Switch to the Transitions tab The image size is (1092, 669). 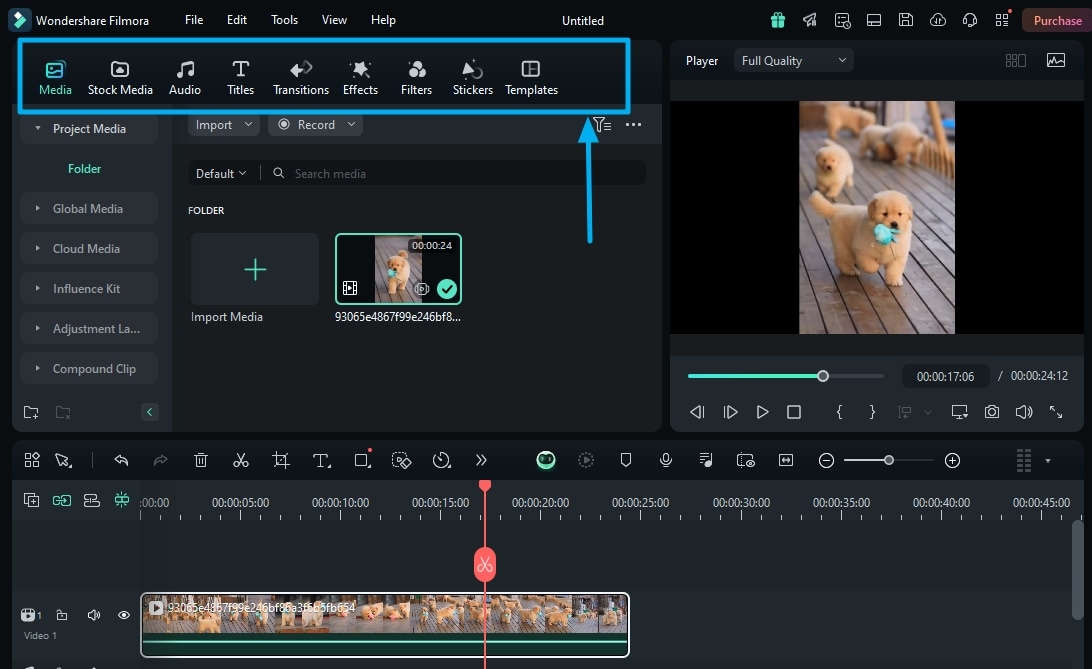pyautogui.click(x=301, y=77)
